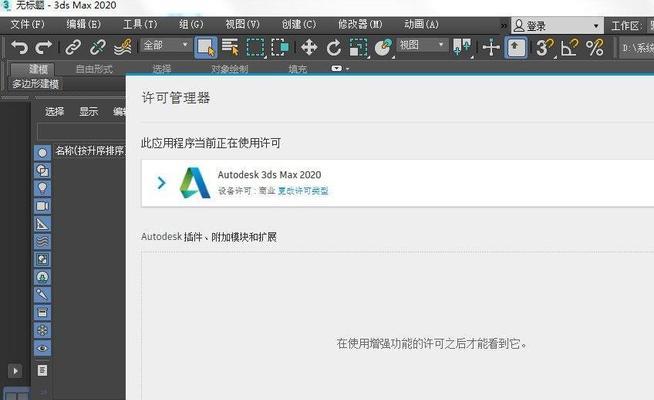Viewport: 654px width, 400px height.
Task: Open the 动画(A) menu
Action: pyautogui.click(x=421, y=24)
